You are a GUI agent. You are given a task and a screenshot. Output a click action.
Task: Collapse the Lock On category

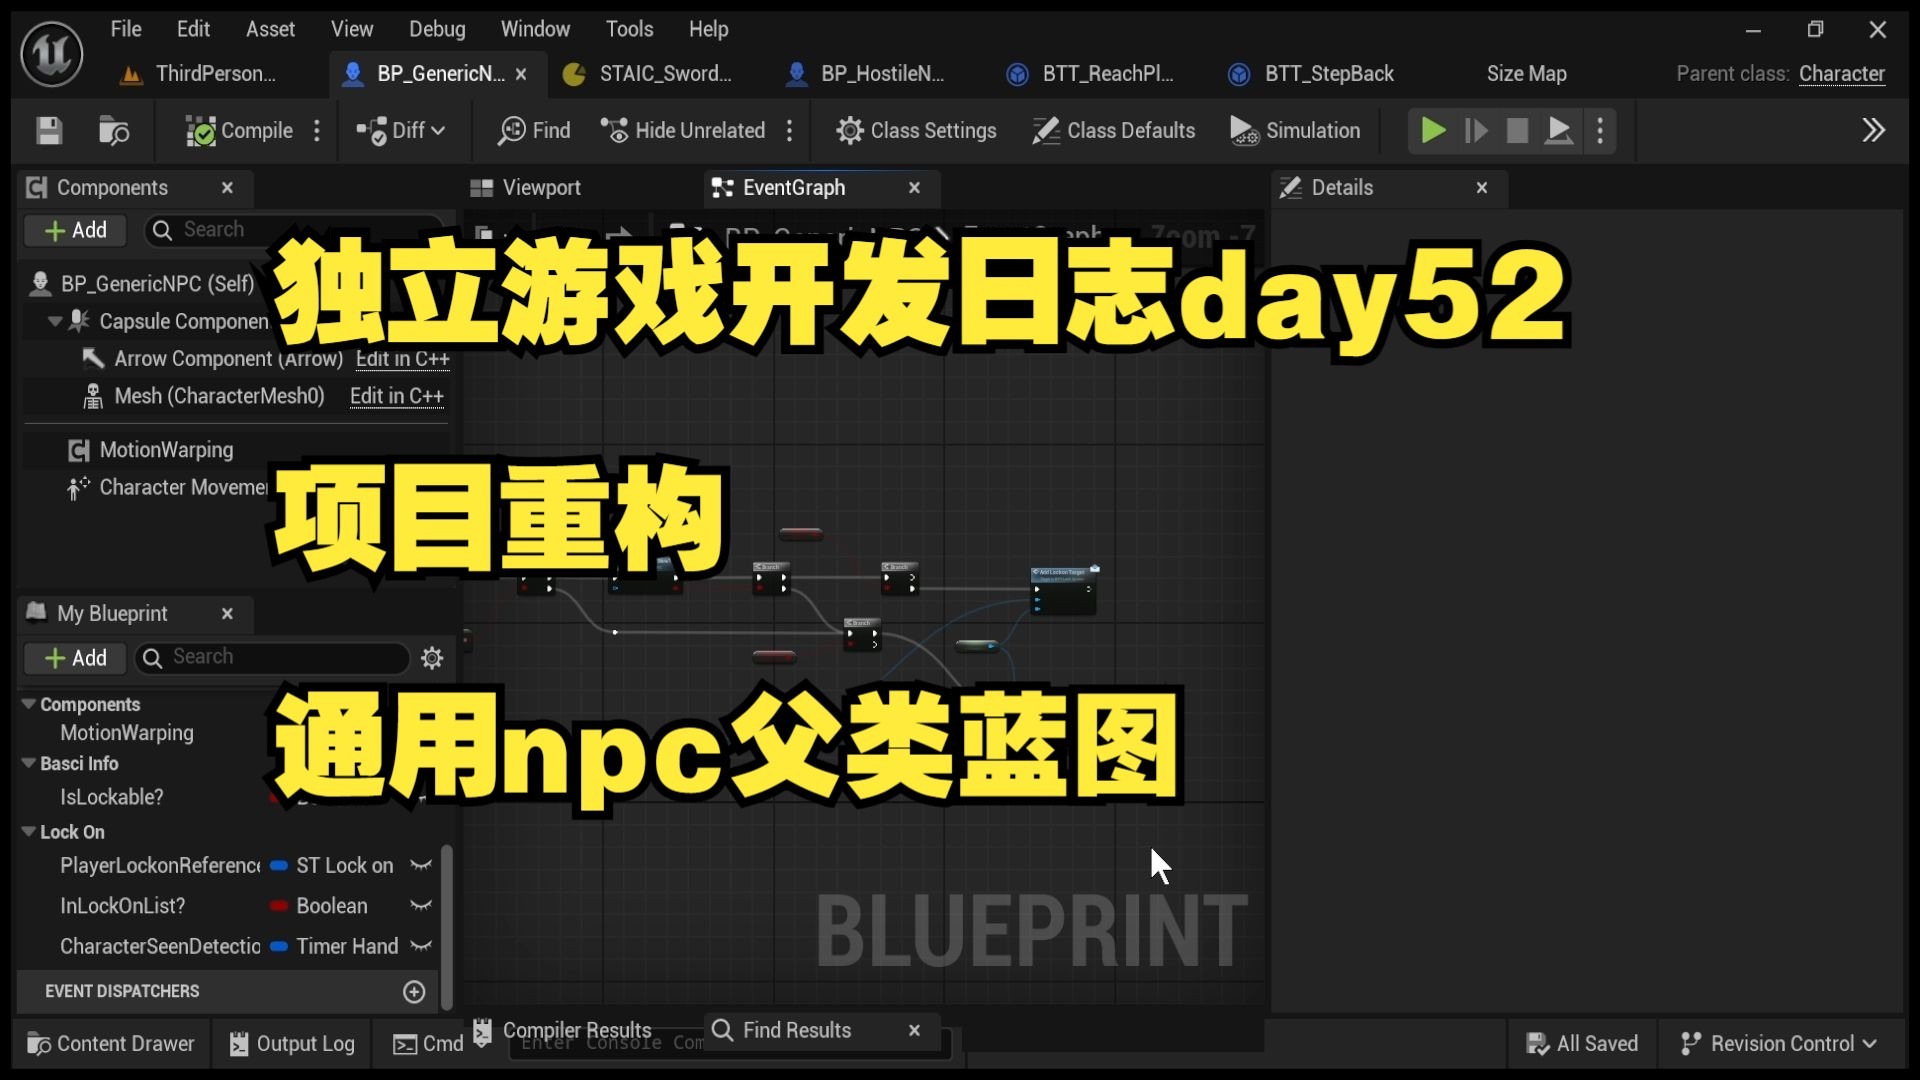(29, 832)
